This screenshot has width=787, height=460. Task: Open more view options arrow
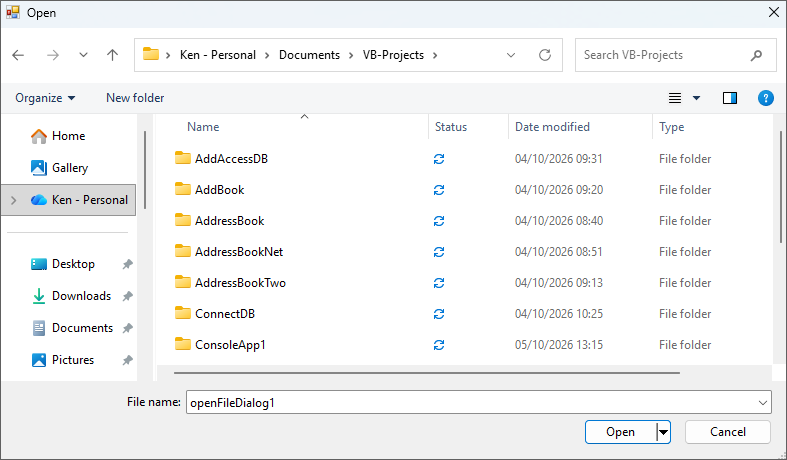[x=697, y=98]
